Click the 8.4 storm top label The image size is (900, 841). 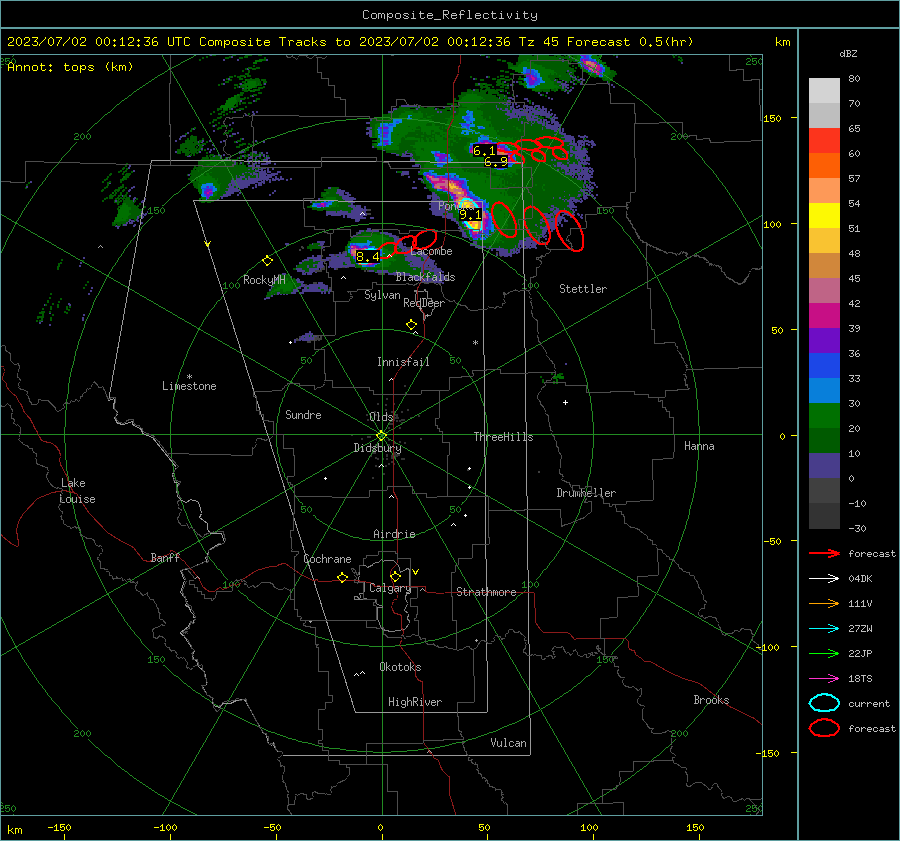coord(367,257)
